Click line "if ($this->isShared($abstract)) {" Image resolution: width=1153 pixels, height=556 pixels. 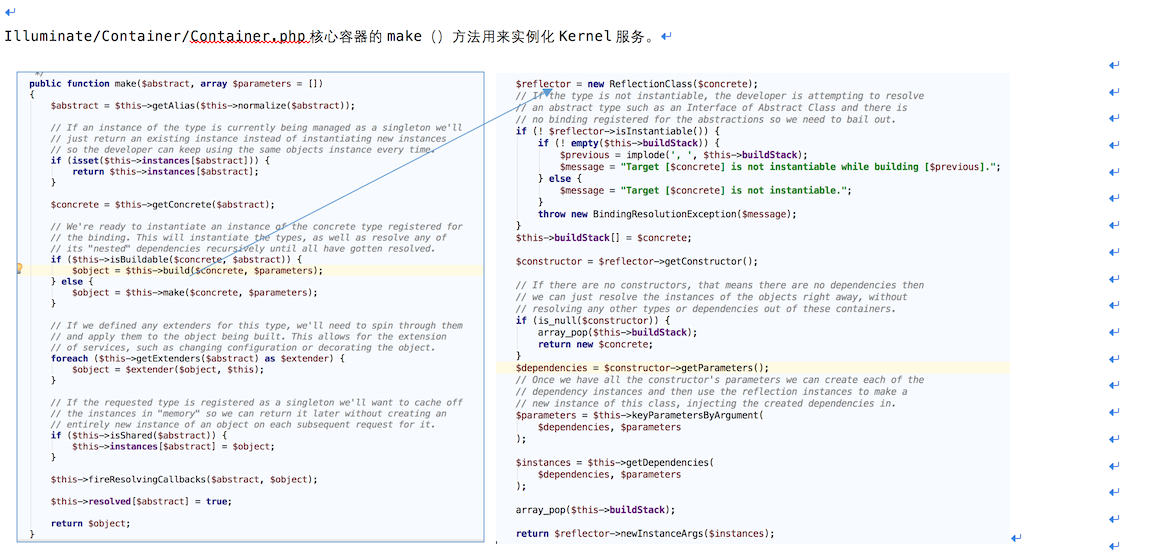(139, 435)
